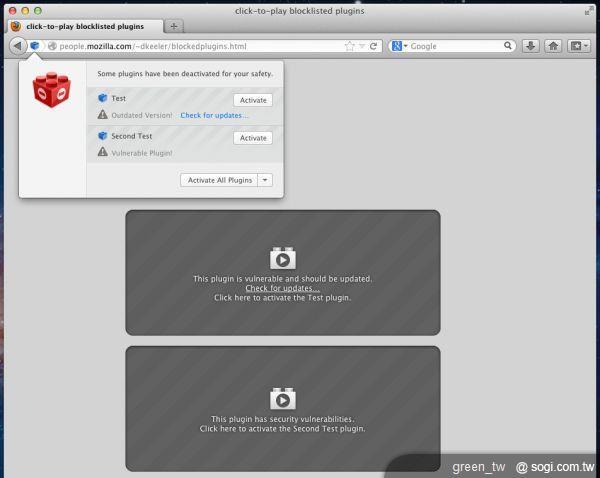600x478 pixels.
Task: Click 'Click here to activate the Test plugin.'
Action: point(282,298)
